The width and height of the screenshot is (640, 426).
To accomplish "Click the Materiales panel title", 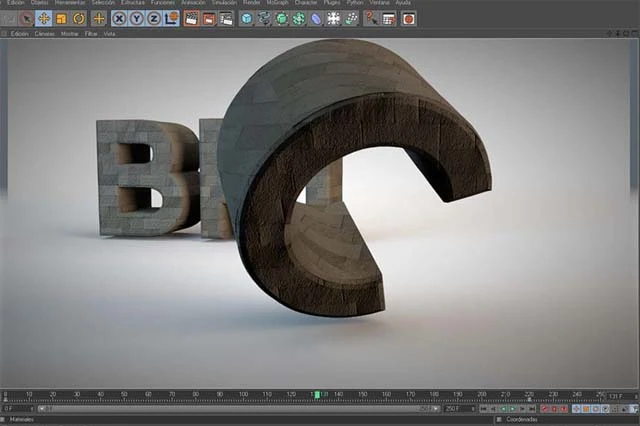I will pyautogui.click(x=22, y=419).
